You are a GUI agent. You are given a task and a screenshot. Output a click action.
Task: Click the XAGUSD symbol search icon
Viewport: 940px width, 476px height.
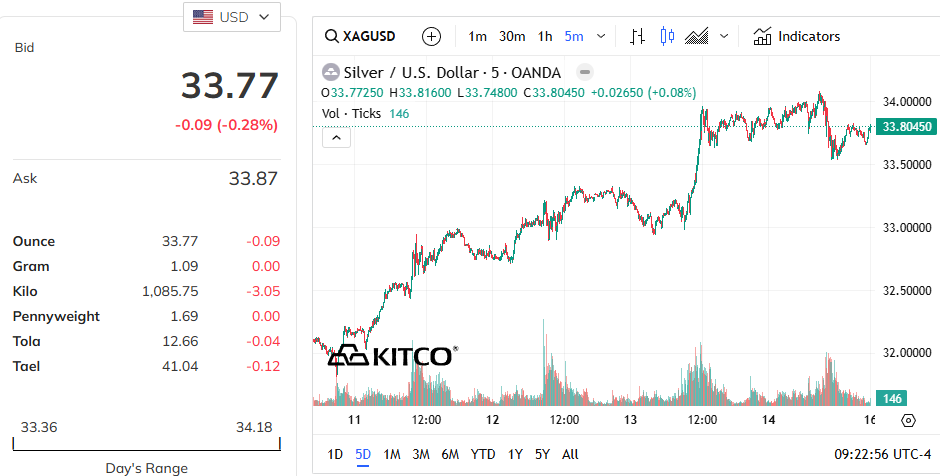(x=332, y=37)
